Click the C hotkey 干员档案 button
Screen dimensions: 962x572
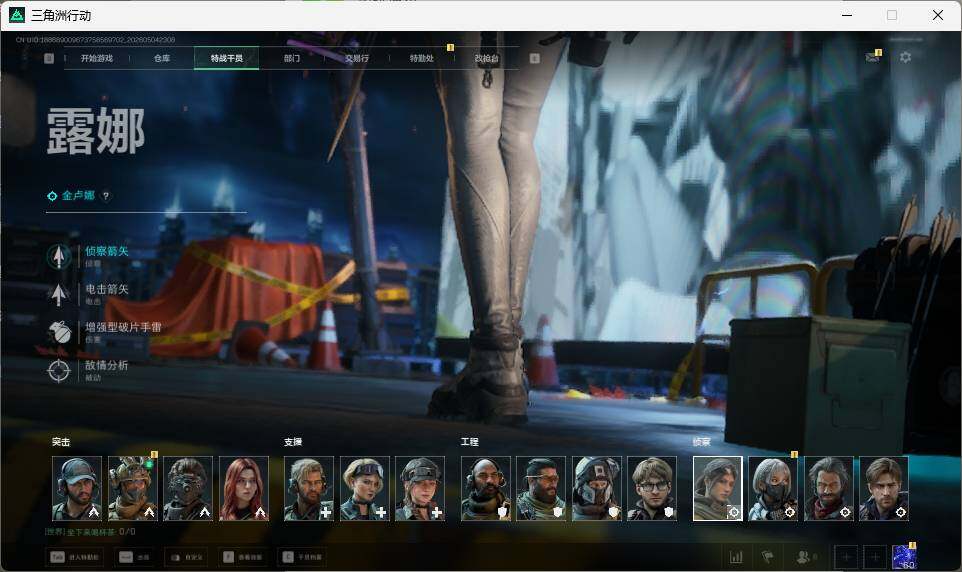click(x=302, y=557)
